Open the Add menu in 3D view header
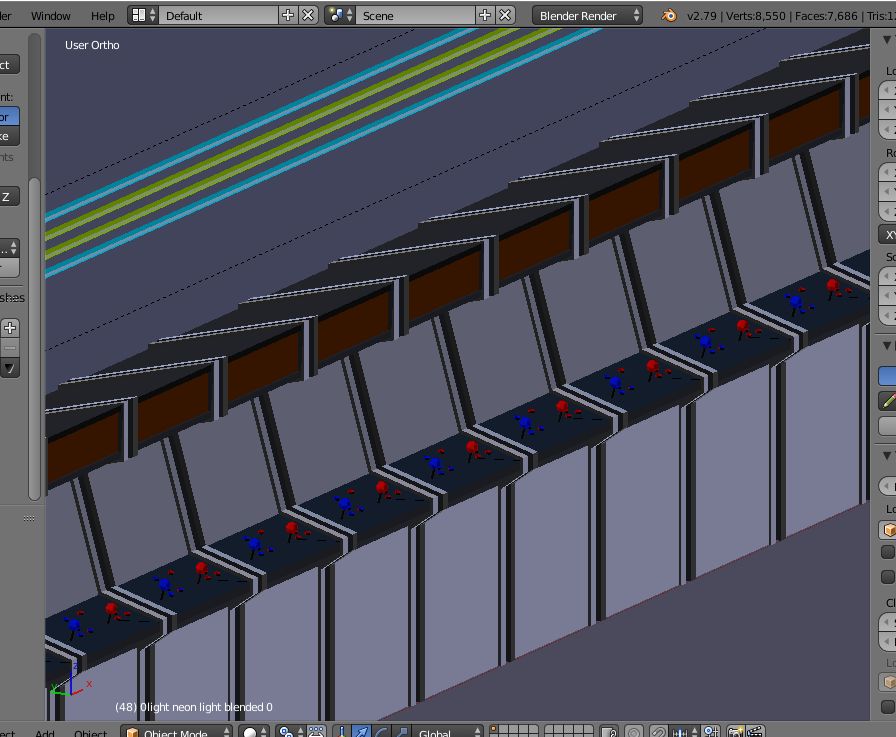Screen dimensions: 896x737 45,732
